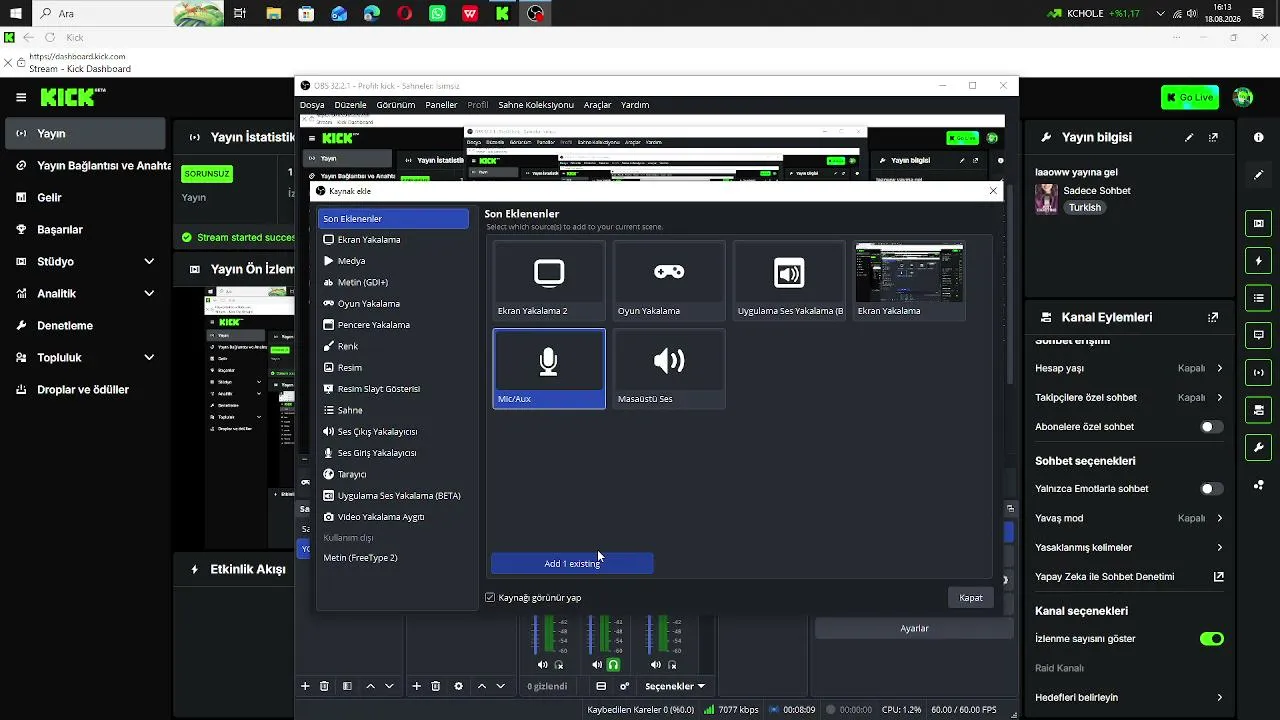Click the lightning activity icon in right rail
Screen dimensions: 1280x720
[1259, 261]
